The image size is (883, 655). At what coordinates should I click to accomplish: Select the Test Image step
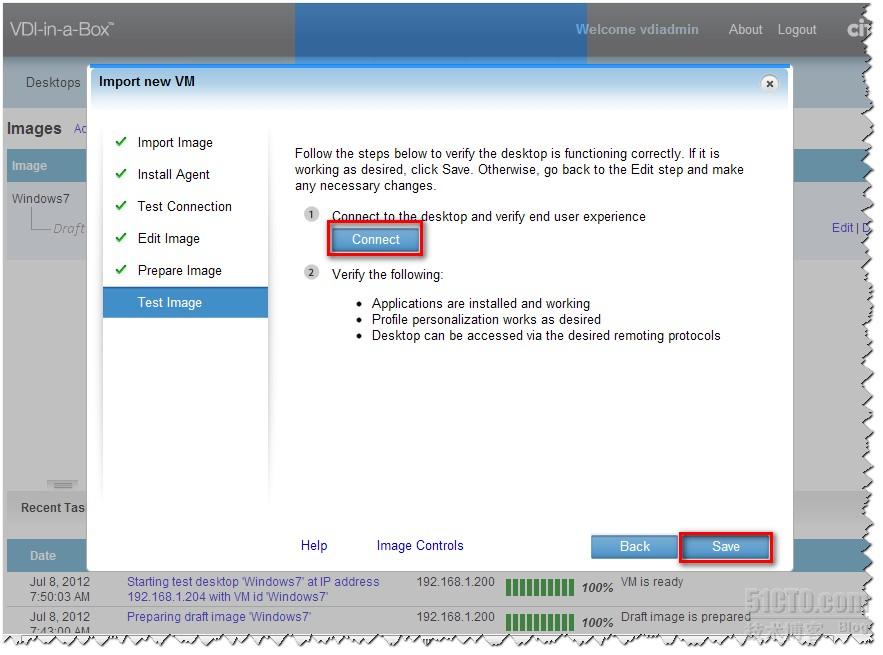tap(185, 302)
